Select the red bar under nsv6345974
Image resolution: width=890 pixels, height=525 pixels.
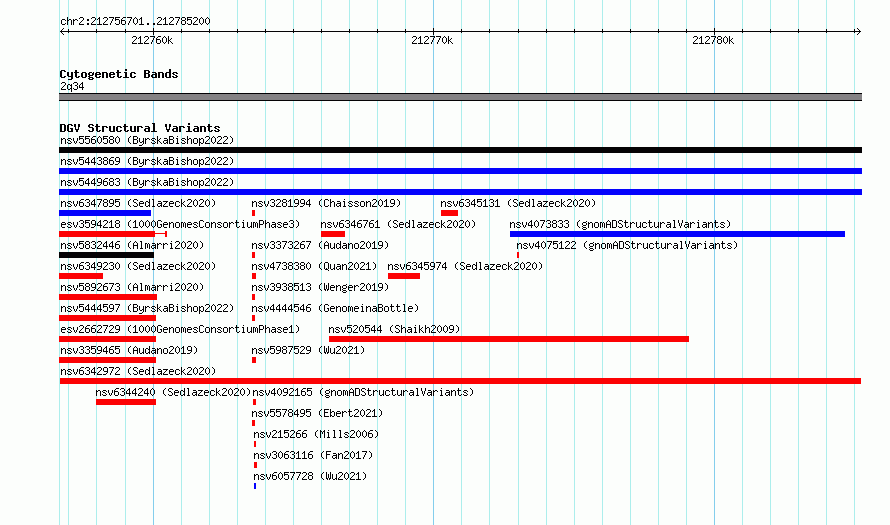[404, 276]
